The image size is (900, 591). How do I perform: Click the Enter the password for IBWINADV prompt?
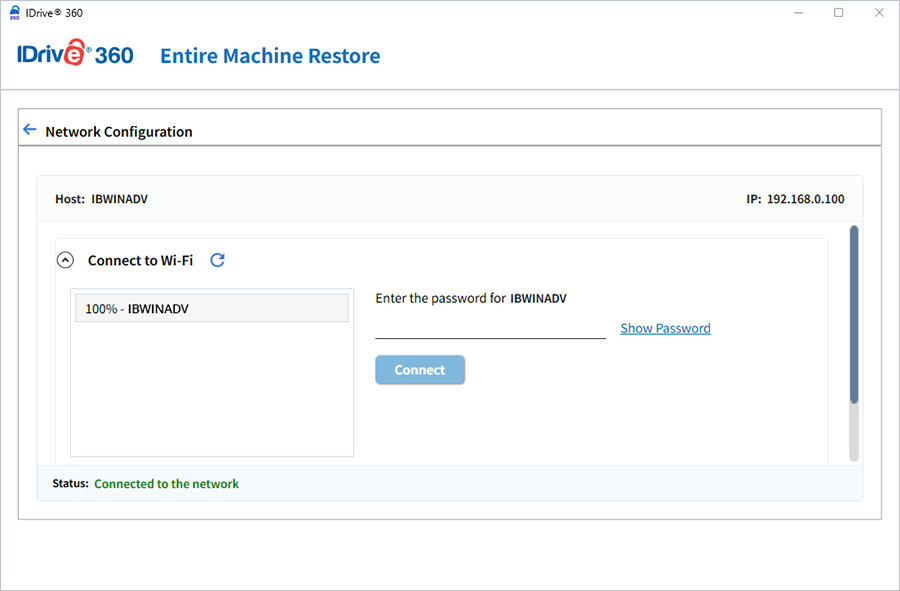471,298
